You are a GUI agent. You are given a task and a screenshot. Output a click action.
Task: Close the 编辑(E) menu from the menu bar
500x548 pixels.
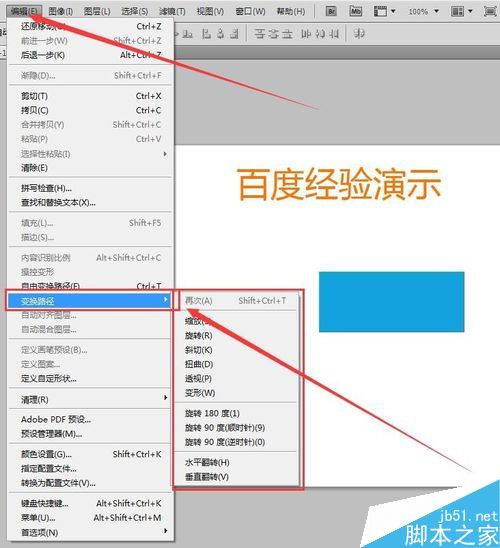(x=24, y=11)
